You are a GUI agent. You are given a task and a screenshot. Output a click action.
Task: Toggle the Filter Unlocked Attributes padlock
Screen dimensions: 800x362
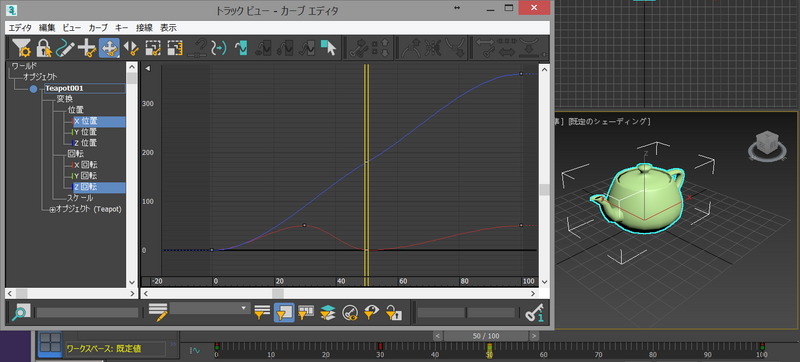coord(393,312)
